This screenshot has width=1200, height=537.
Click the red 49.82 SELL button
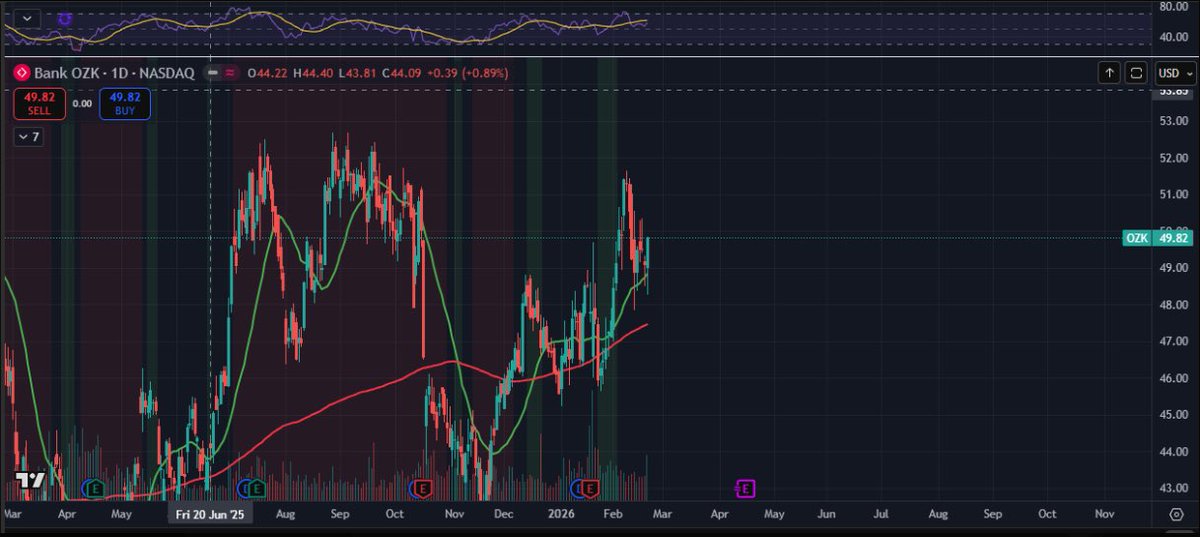click(41, 103)
